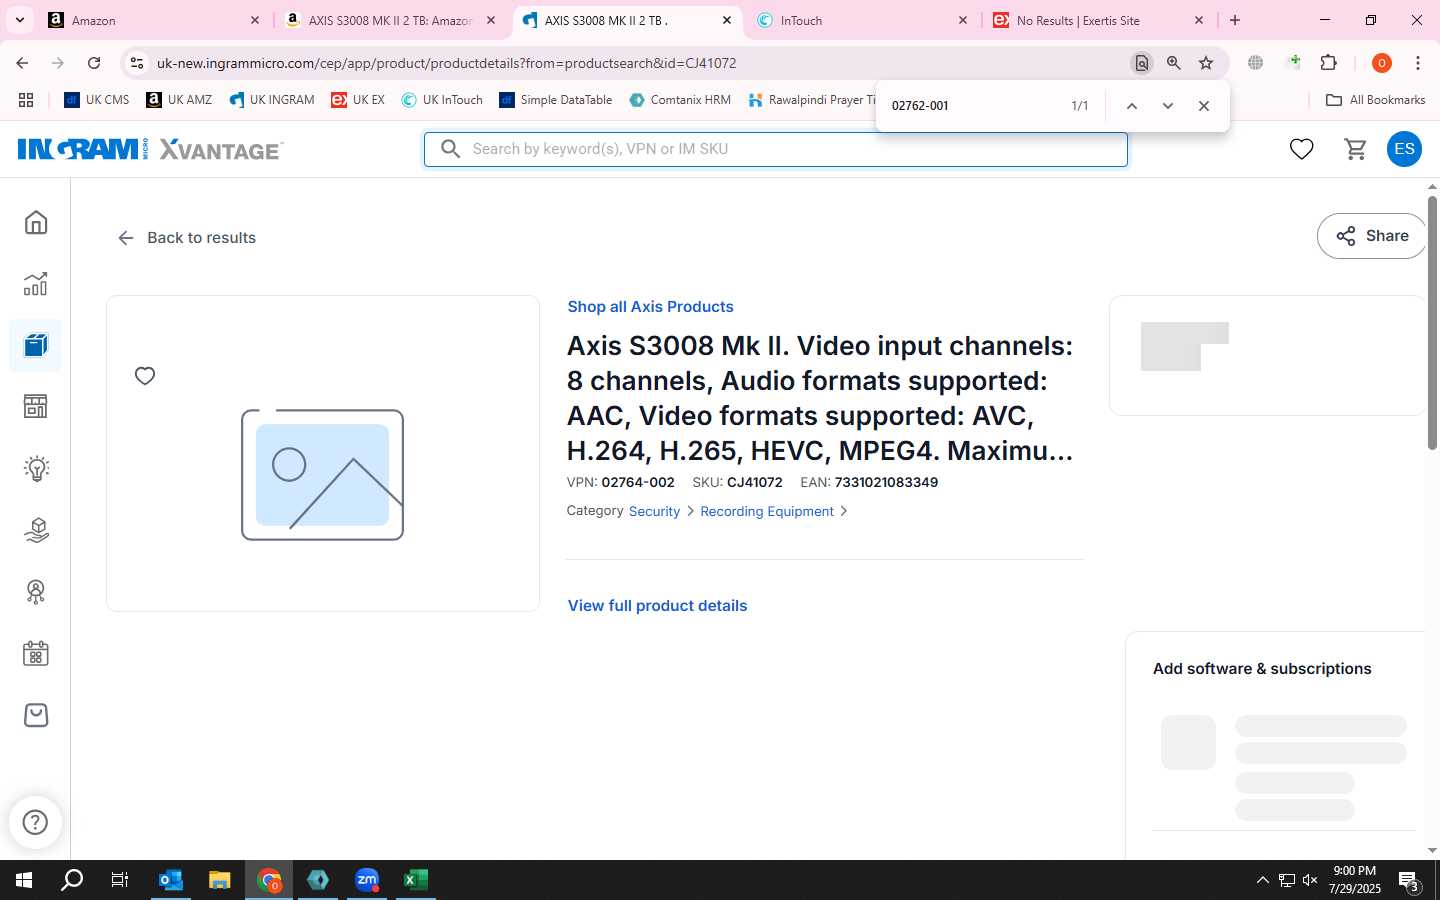
Task: Open File Explorer from the taskbar
Action: coord(220,880)
